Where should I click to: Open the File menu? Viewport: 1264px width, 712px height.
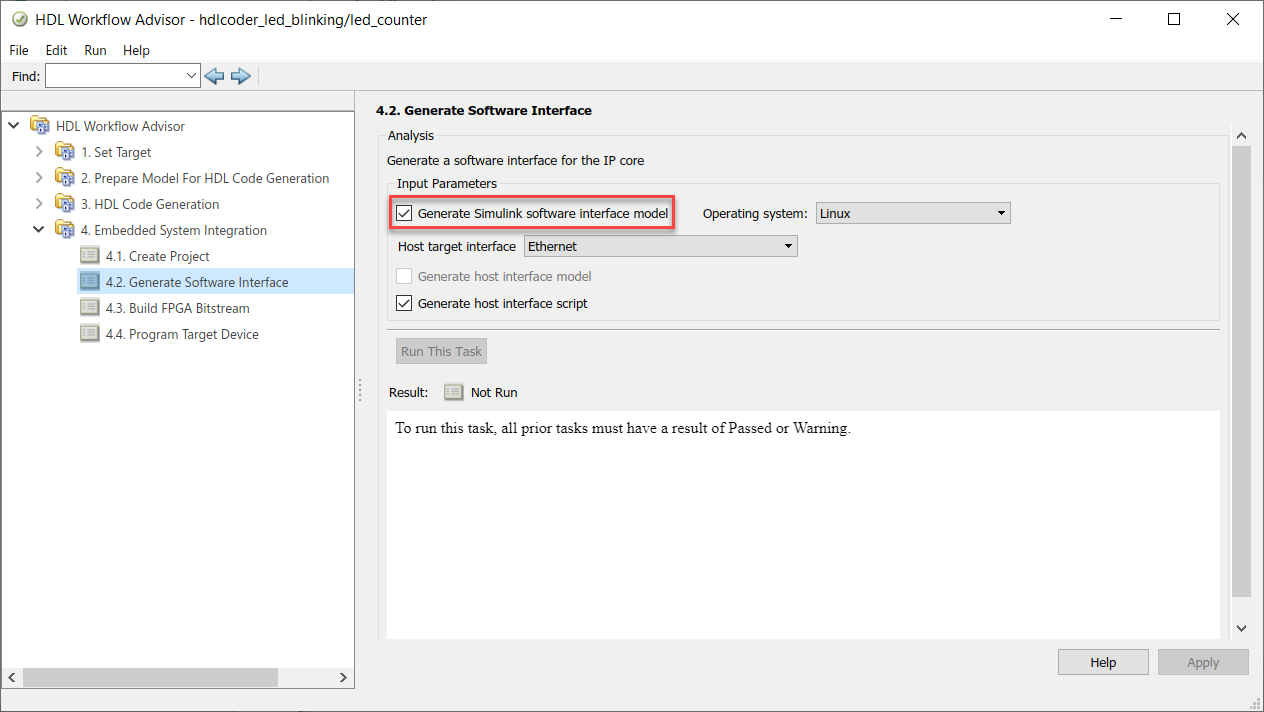18,50
